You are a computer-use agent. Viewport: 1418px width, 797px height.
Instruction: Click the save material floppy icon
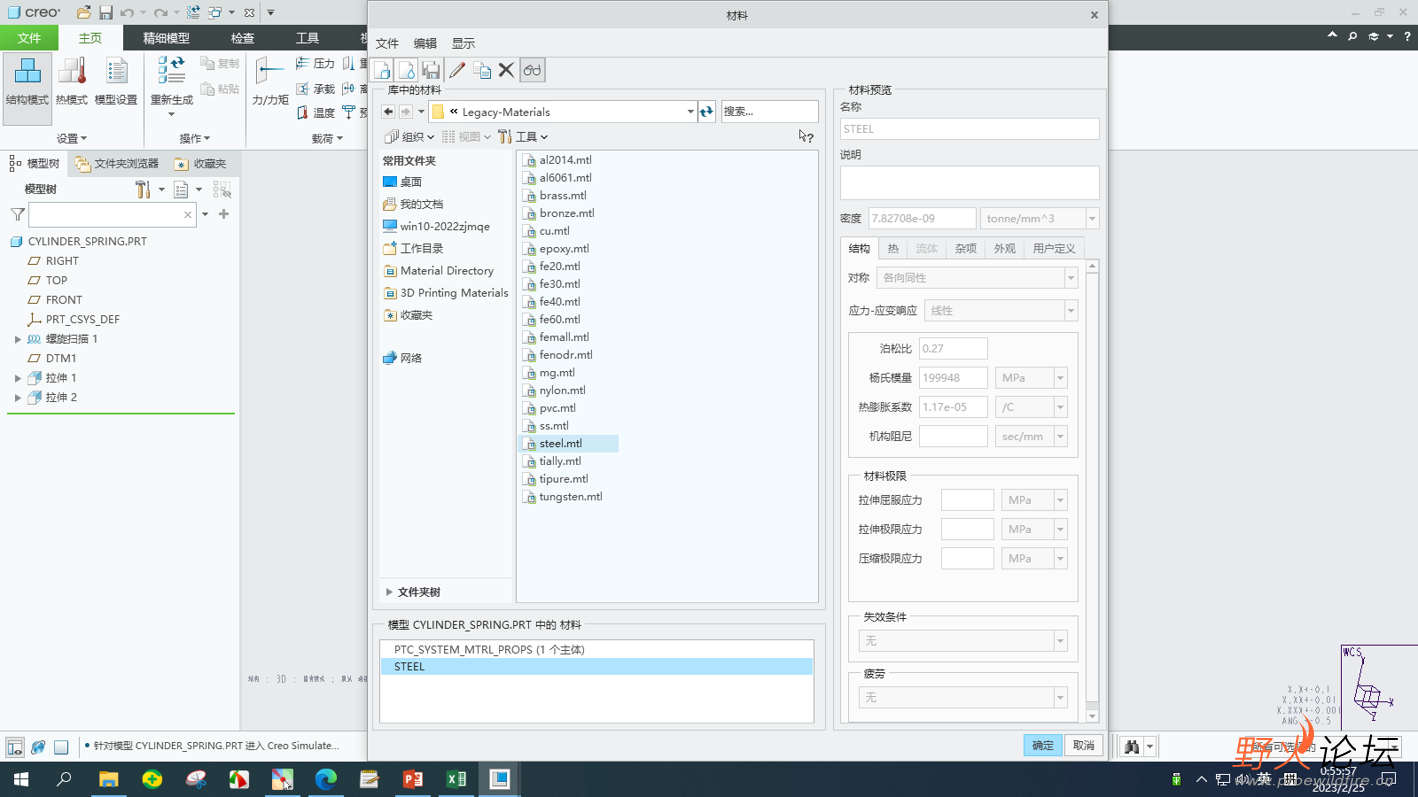click(x=431, y=70)
